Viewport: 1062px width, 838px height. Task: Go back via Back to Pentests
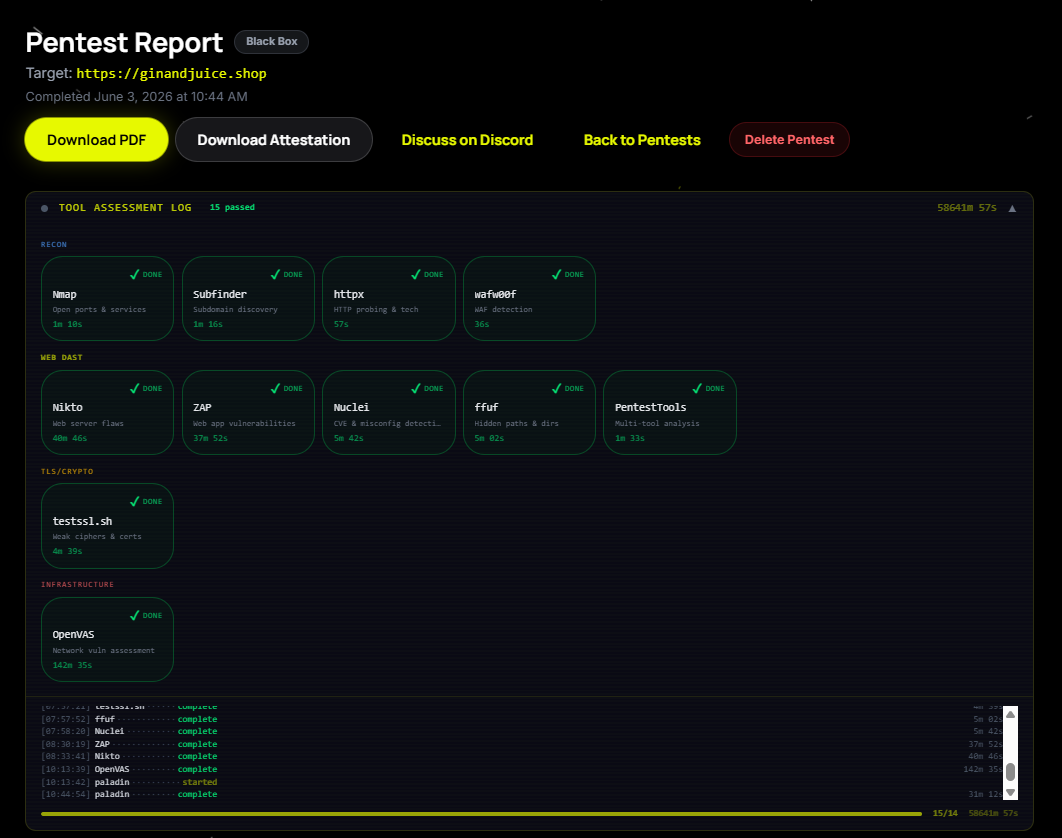click(x=642, y=140)
